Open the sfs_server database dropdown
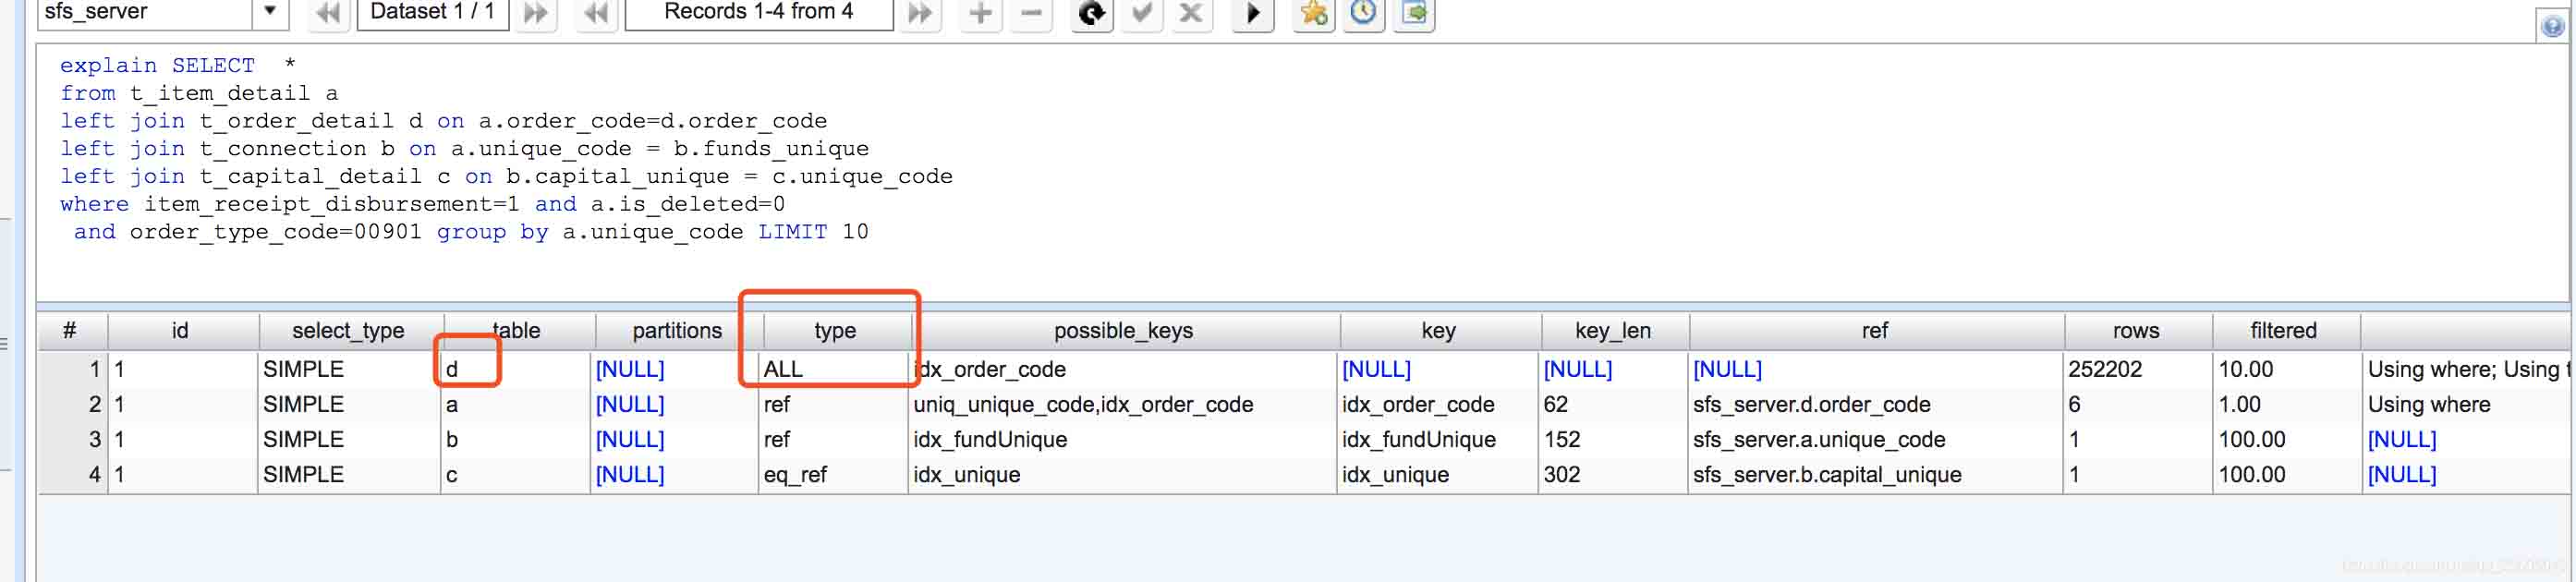 (x=269, y=12)
